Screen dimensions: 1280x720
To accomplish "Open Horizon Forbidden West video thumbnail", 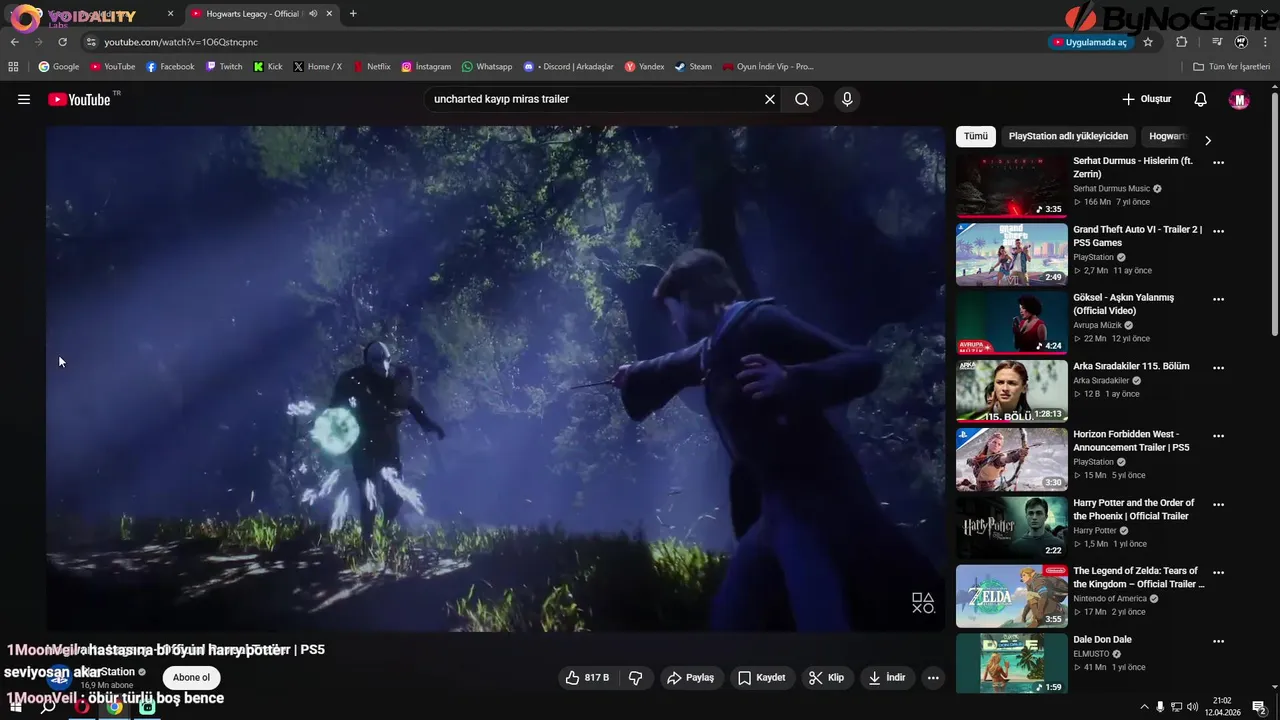I will 1011,459.
